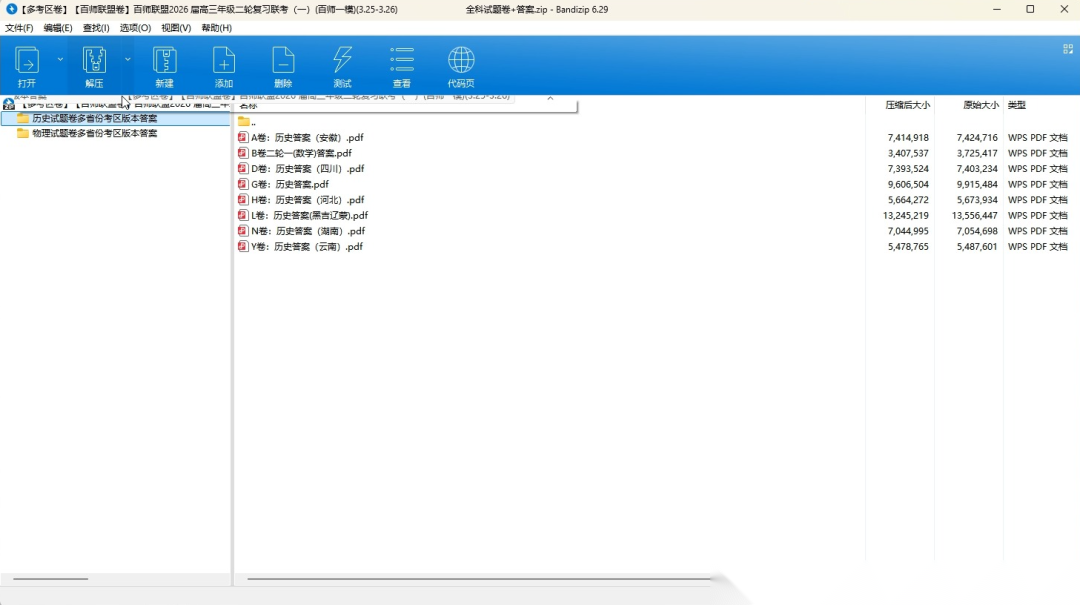Click the Test archive (测试) icon
Viewport: 1080px width, 605px height.
(342, 60)
